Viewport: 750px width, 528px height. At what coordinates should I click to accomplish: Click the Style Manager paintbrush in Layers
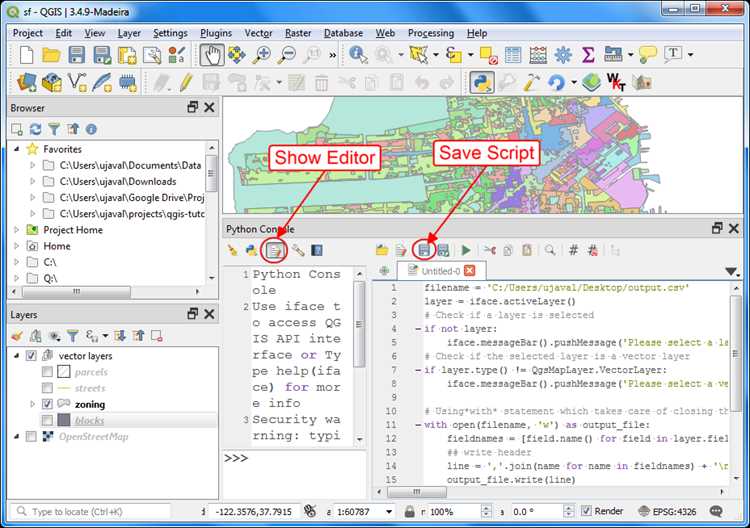17,336
